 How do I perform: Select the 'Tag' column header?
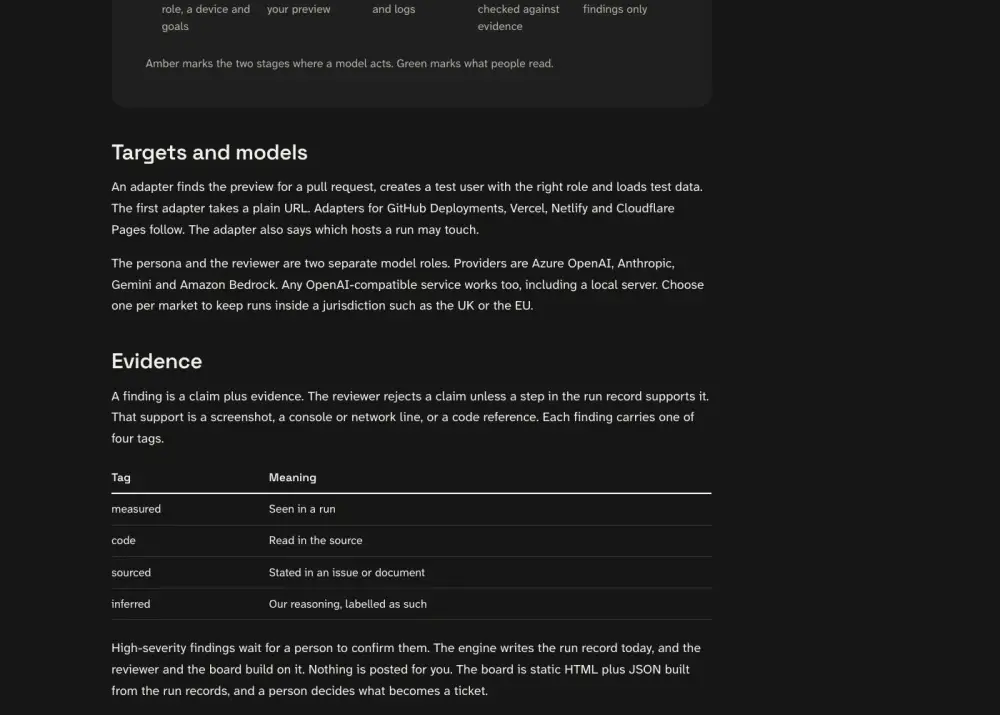coord(121,477)
